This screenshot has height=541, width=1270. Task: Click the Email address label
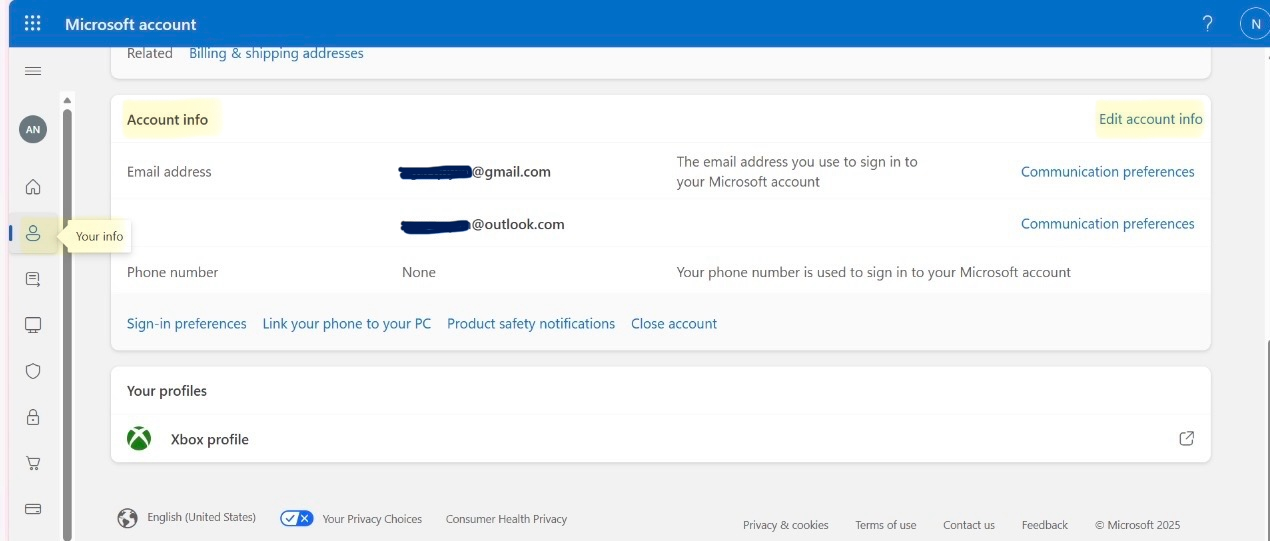click(x=169, y=172)
